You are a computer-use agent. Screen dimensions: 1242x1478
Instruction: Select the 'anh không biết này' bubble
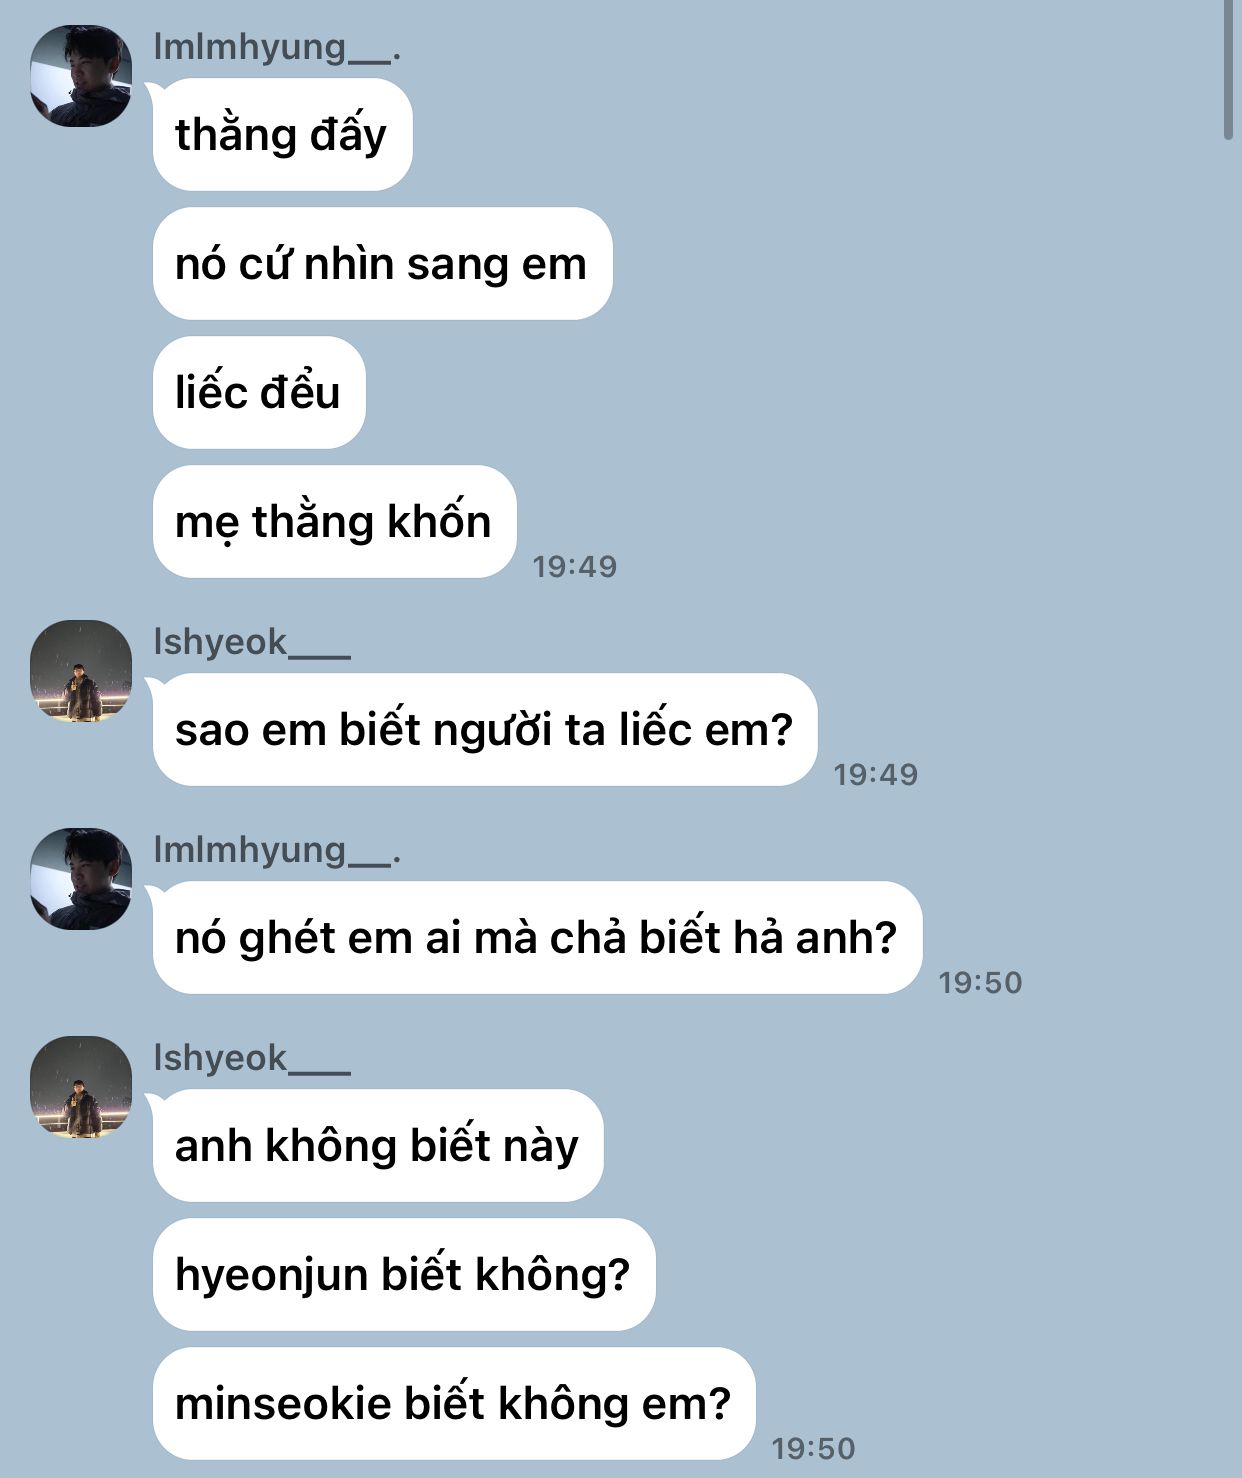click(378, 1145)
